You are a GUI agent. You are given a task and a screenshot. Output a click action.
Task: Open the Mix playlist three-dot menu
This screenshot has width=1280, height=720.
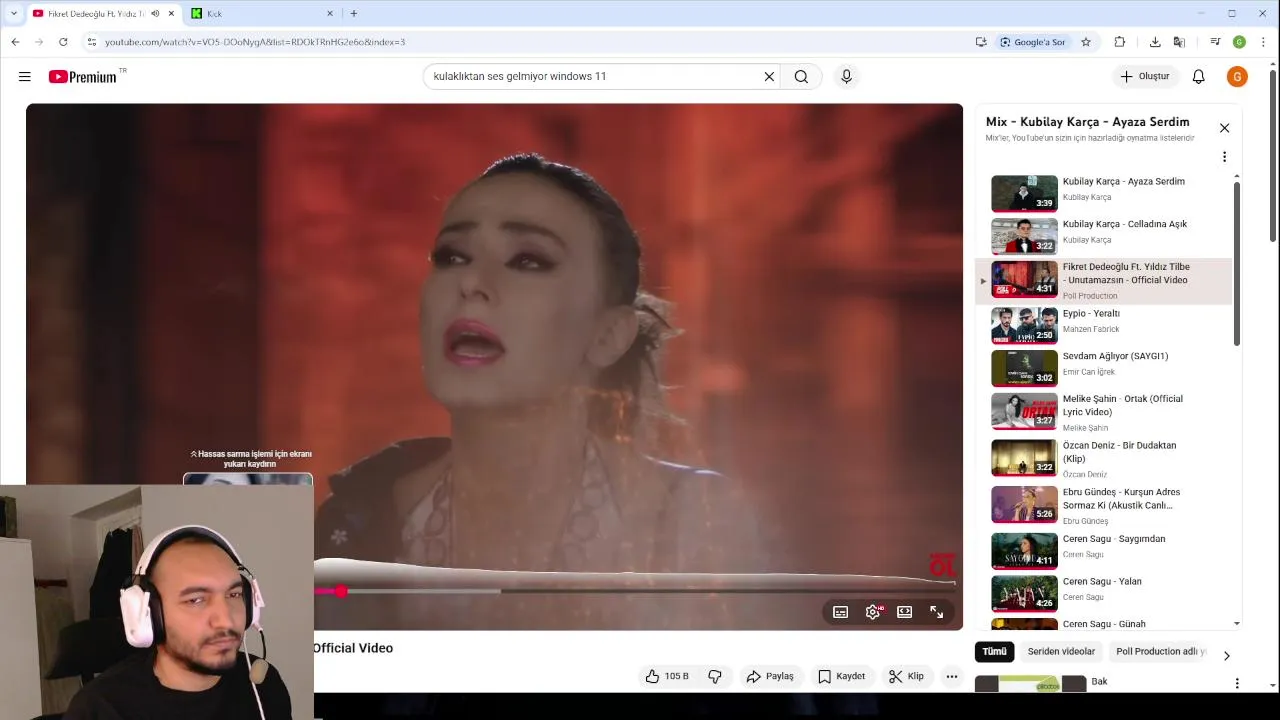pyautogui.click(x=1224, y=157)
